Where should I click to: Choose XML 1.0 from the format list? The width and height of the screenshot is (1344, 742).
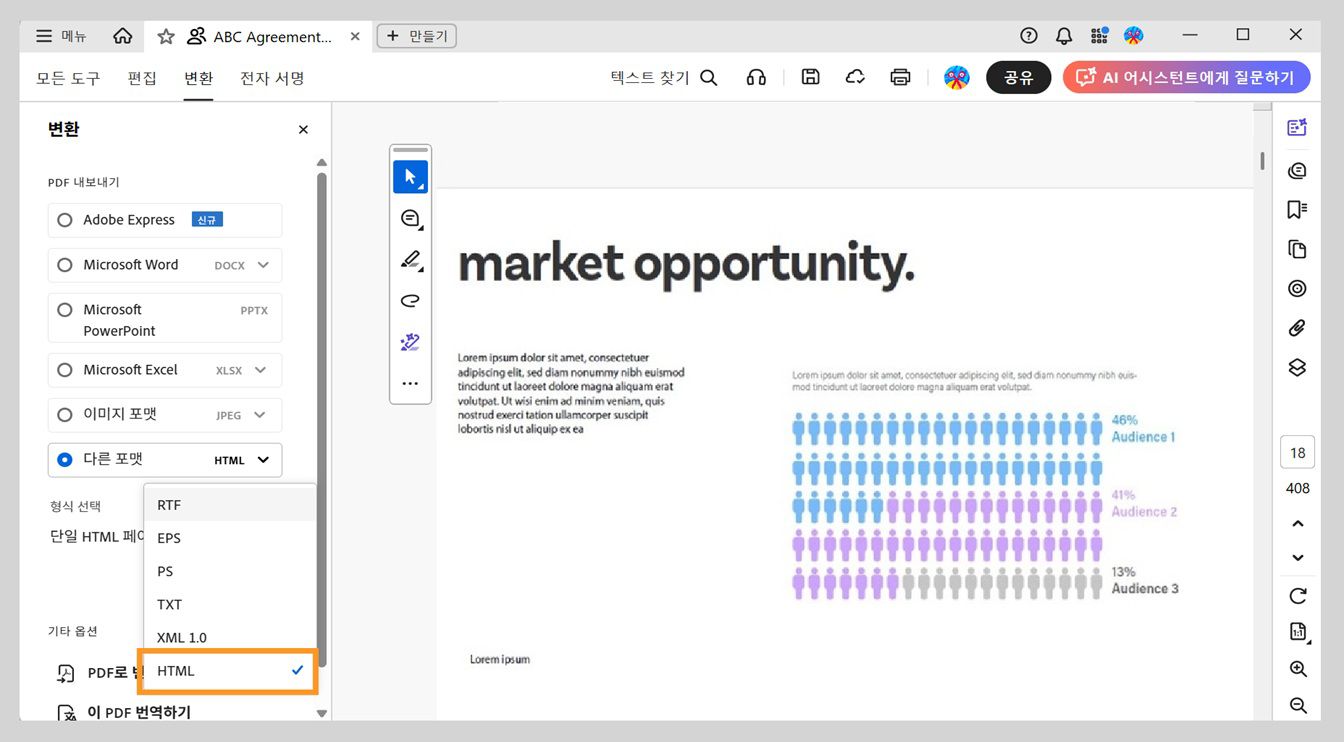coord(230,637)
